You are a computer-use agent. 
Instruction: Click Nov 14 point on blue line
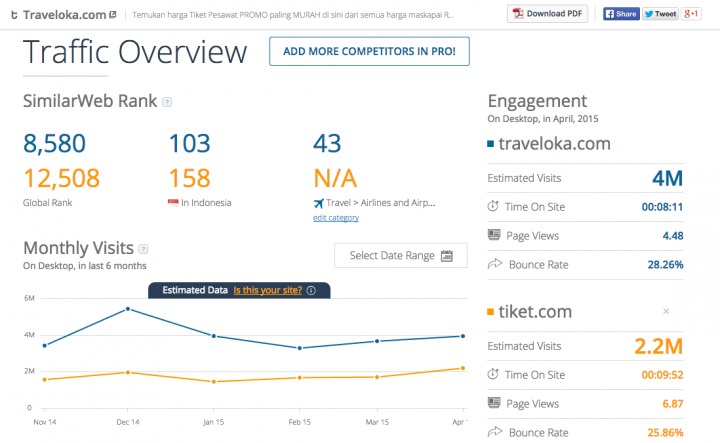tap(45, 345)
